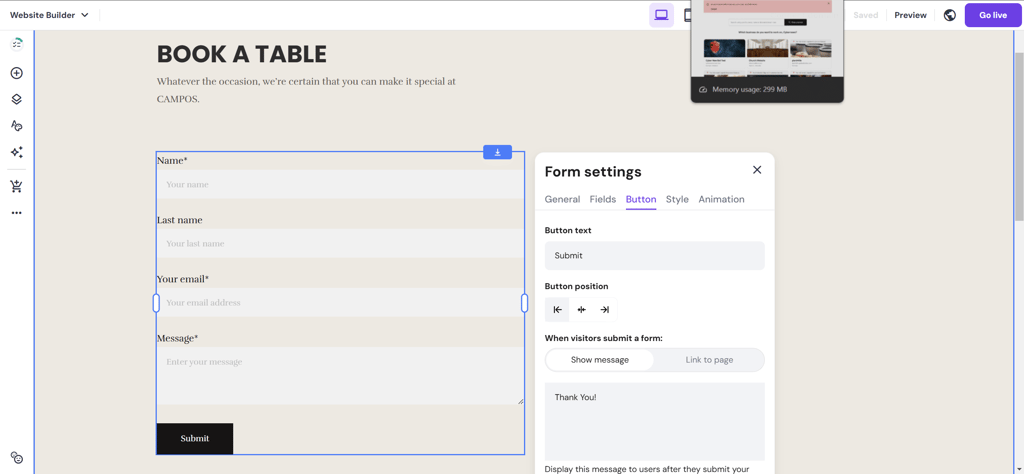Click the Last name field label
This screenshot has width=1024, height=474.
[180, 220]
